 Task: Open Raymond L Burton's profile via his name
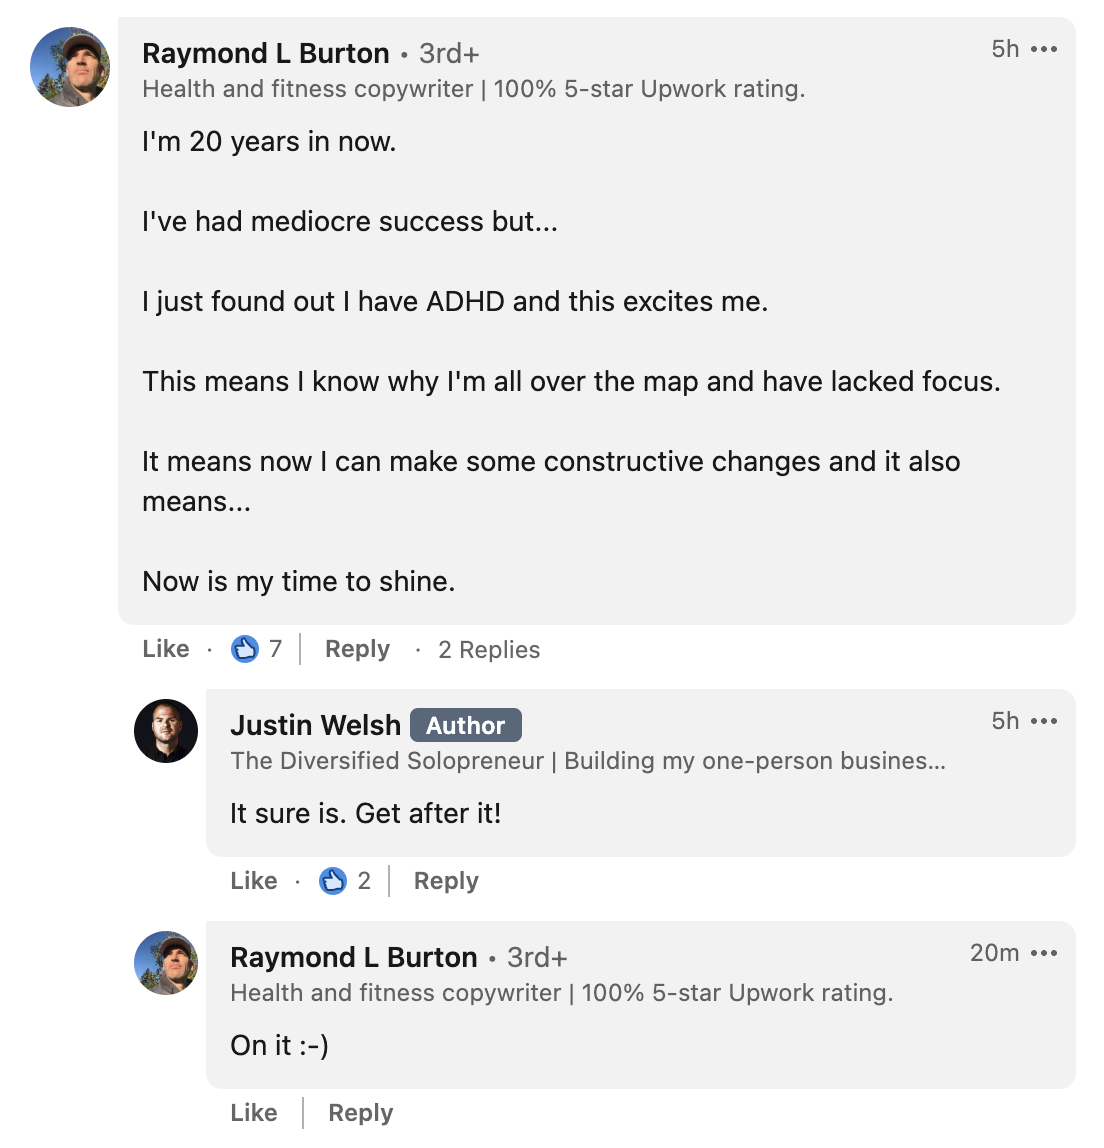pyautogui.click(x=266, y=53)
